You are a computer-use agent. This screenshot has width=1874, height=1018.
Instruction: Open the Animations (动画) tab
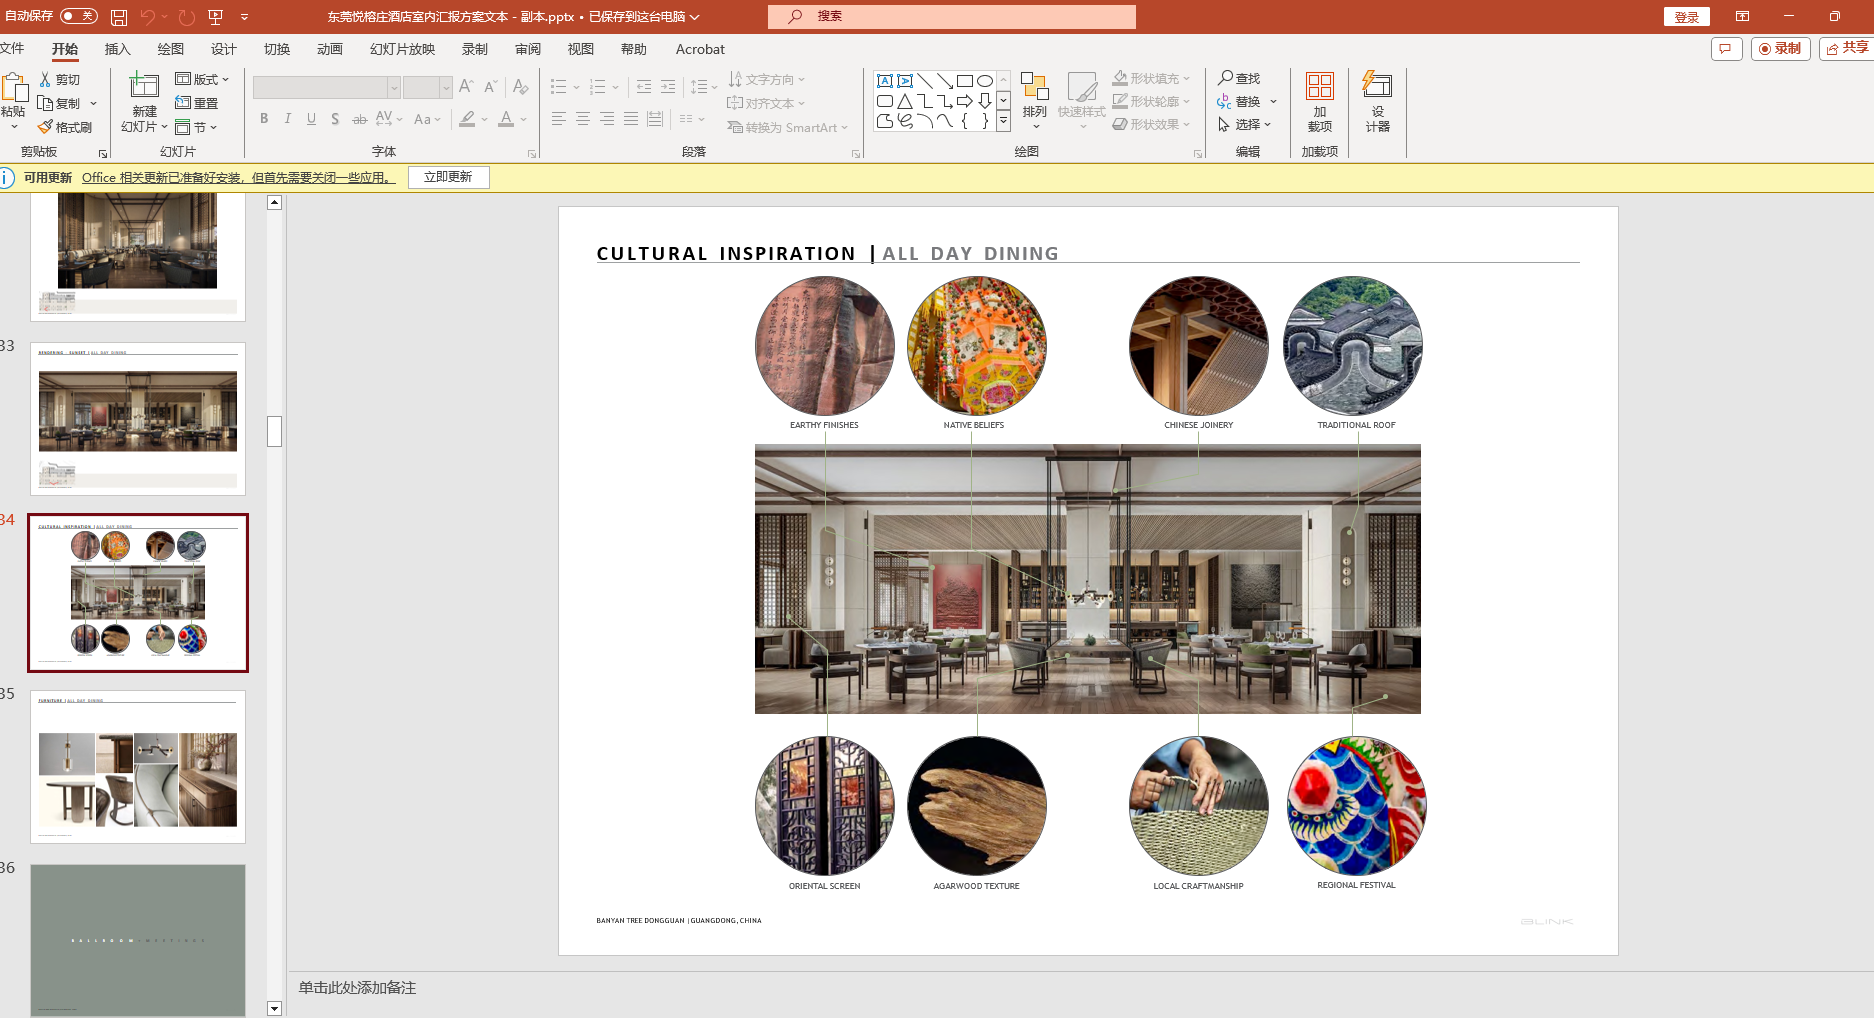(x=330, y=49)
